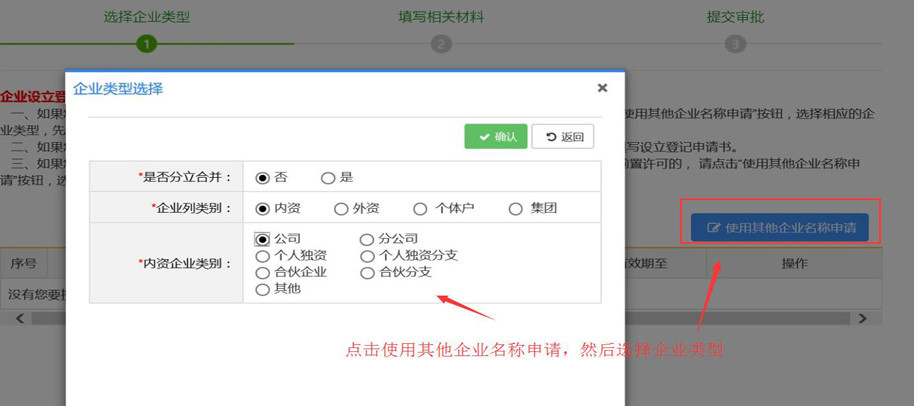This screenshot has height=406, width=914.
Task: Select 公司 radio option
Action: [x=263, y=239]
